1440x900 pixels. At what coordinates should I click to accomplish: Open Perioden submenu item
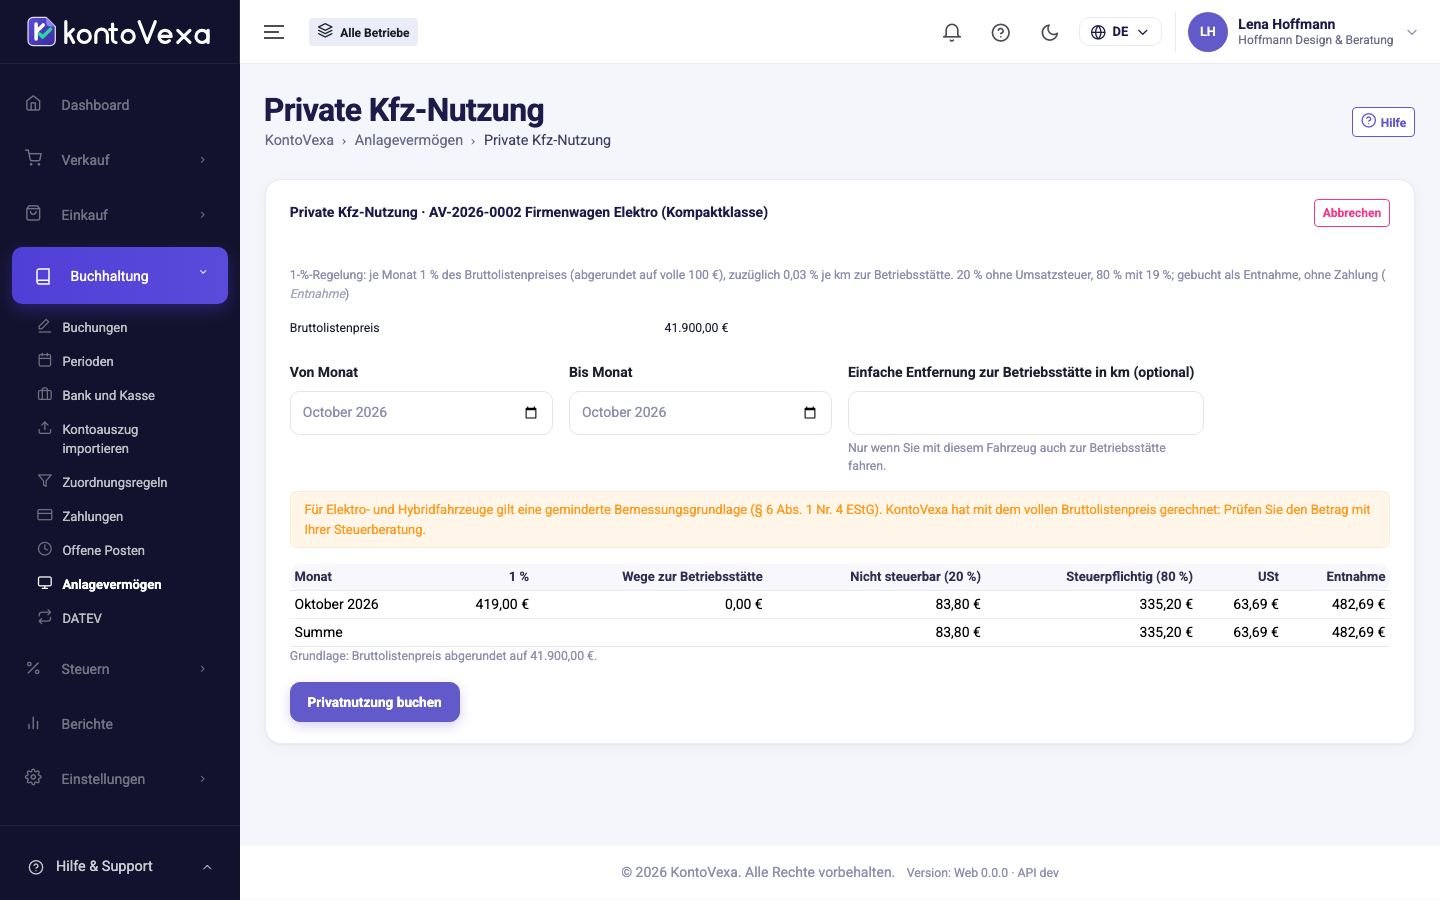88,361
